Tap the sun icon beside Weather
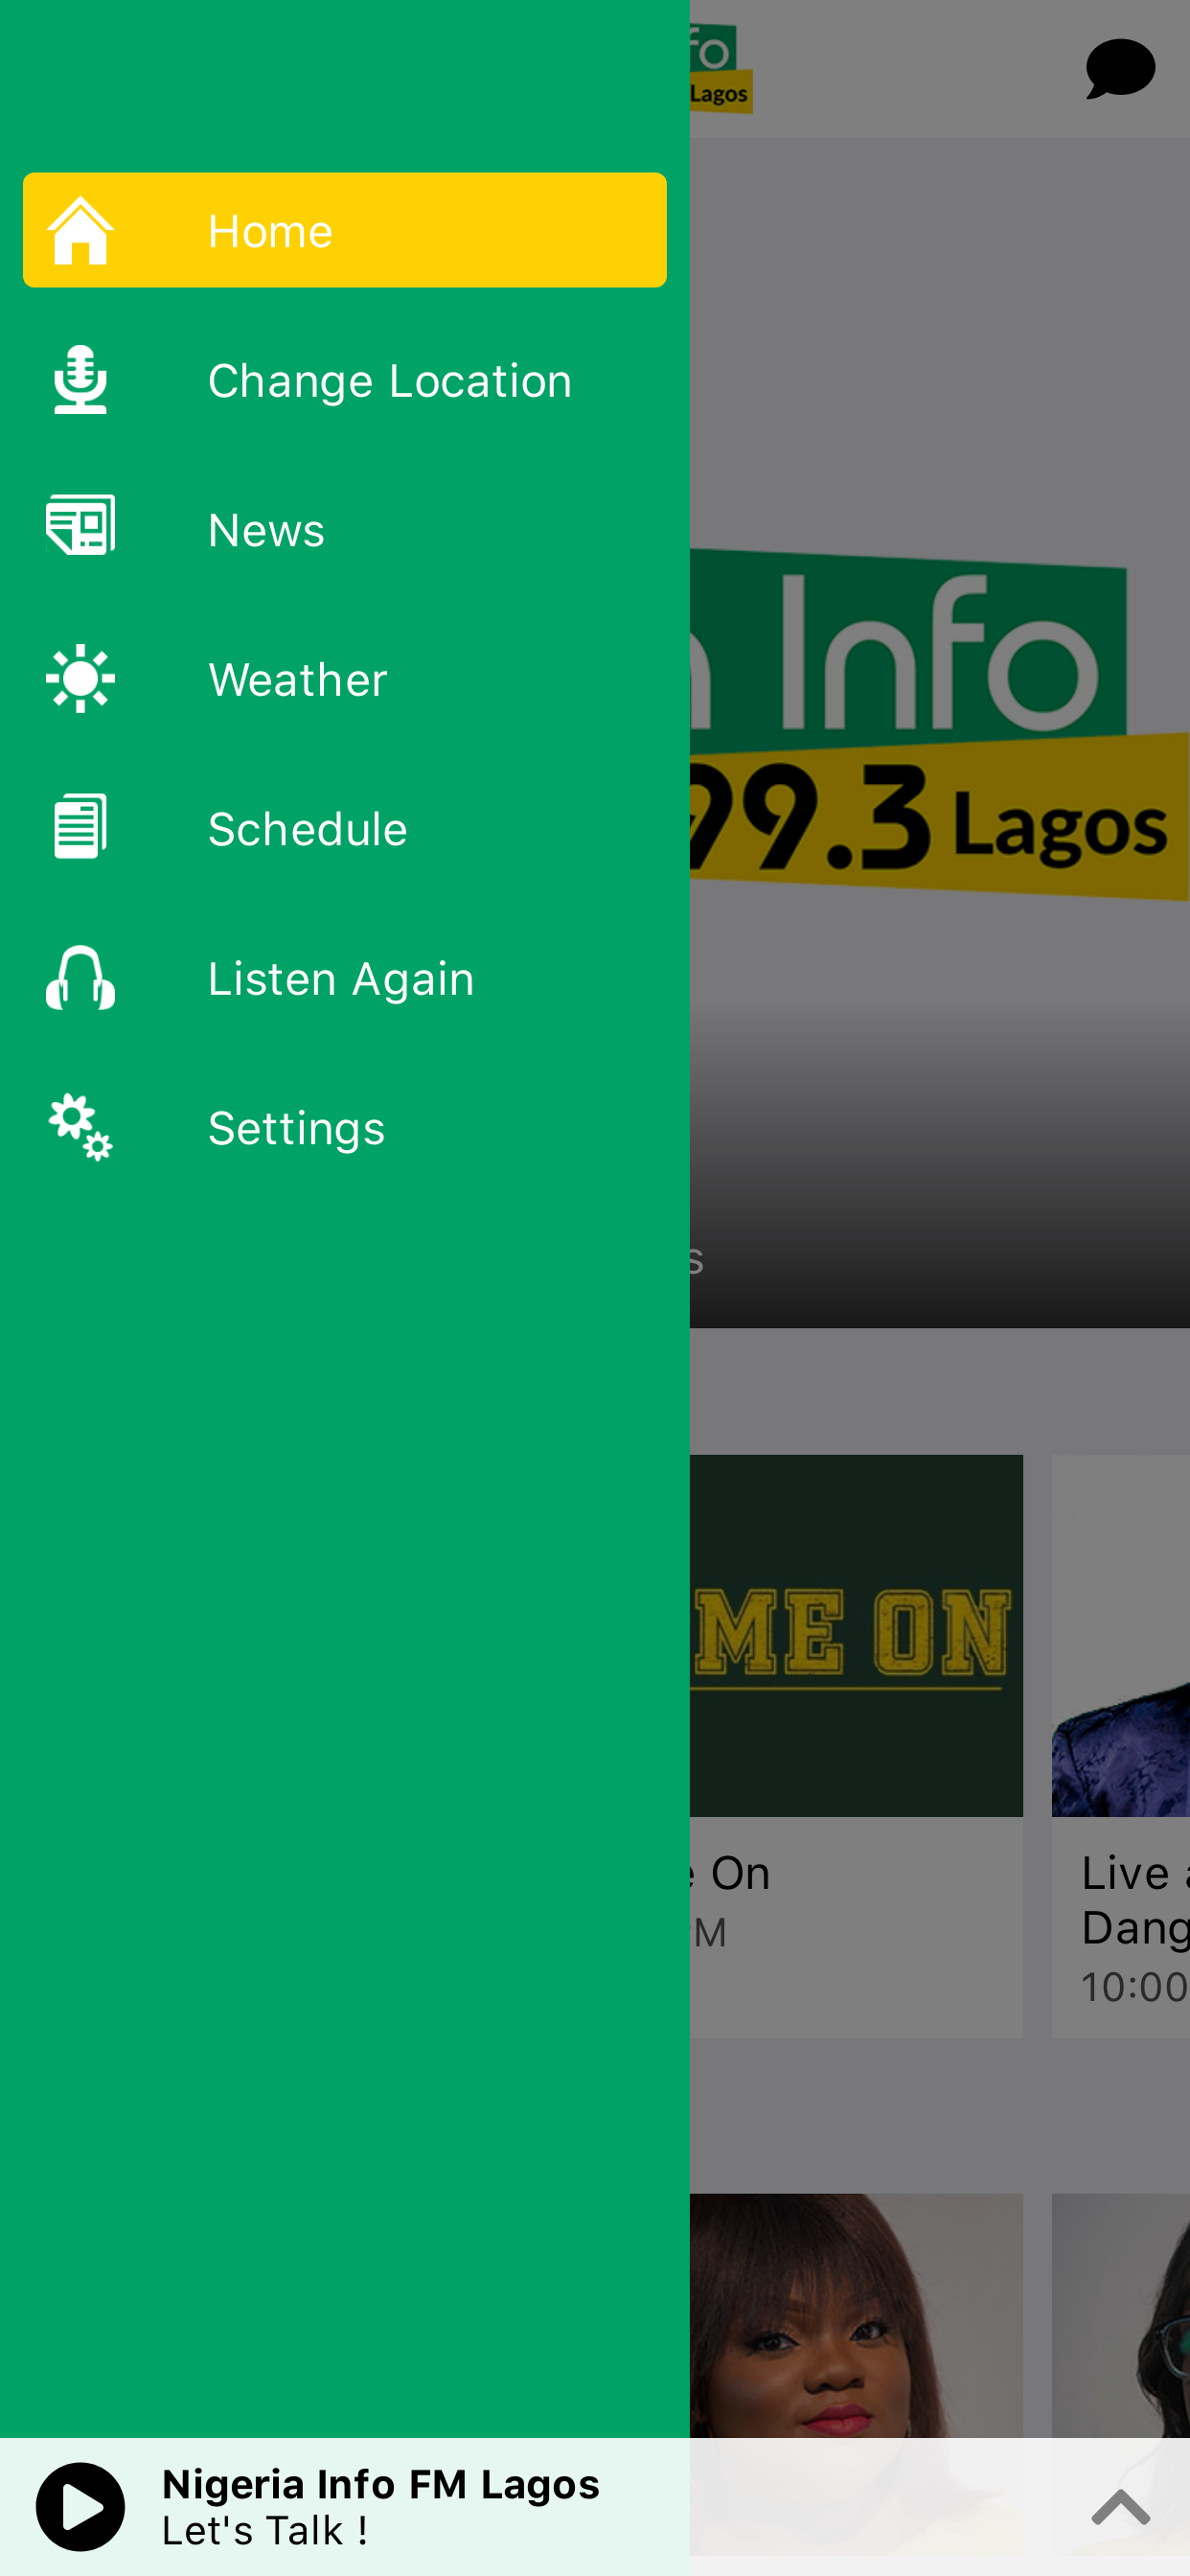Viewport: 1190px width, 2576px height. click(x=80, y=679)
